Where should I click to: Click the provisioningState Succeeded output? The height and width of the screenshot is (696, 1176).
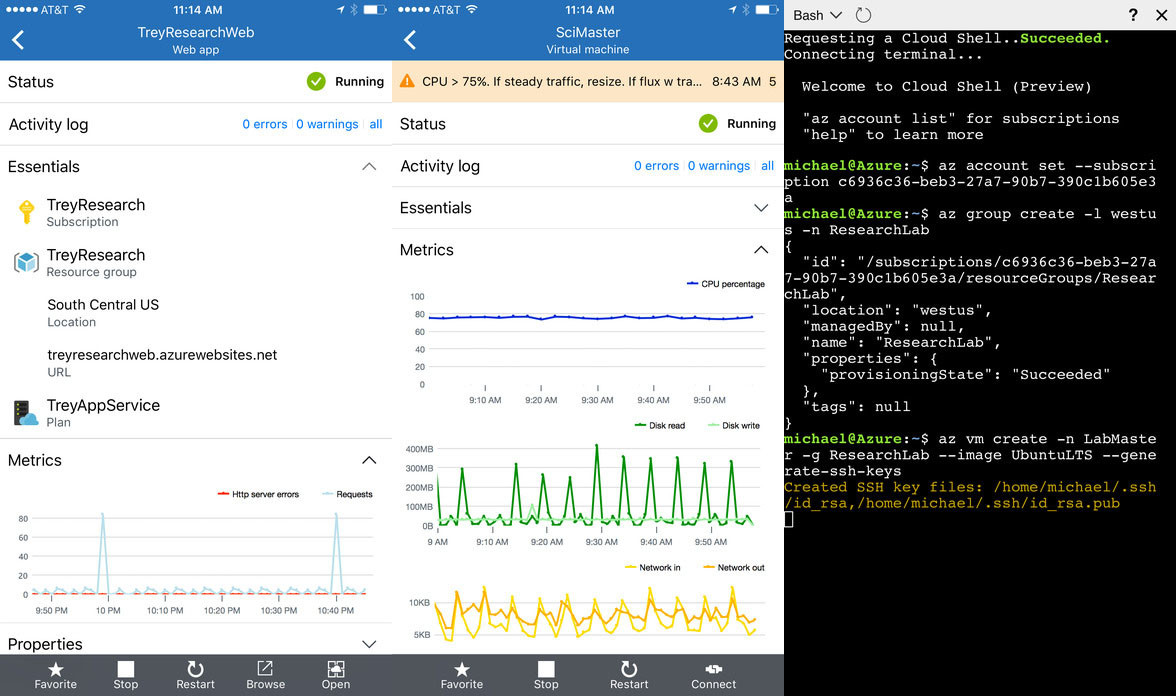965,374
